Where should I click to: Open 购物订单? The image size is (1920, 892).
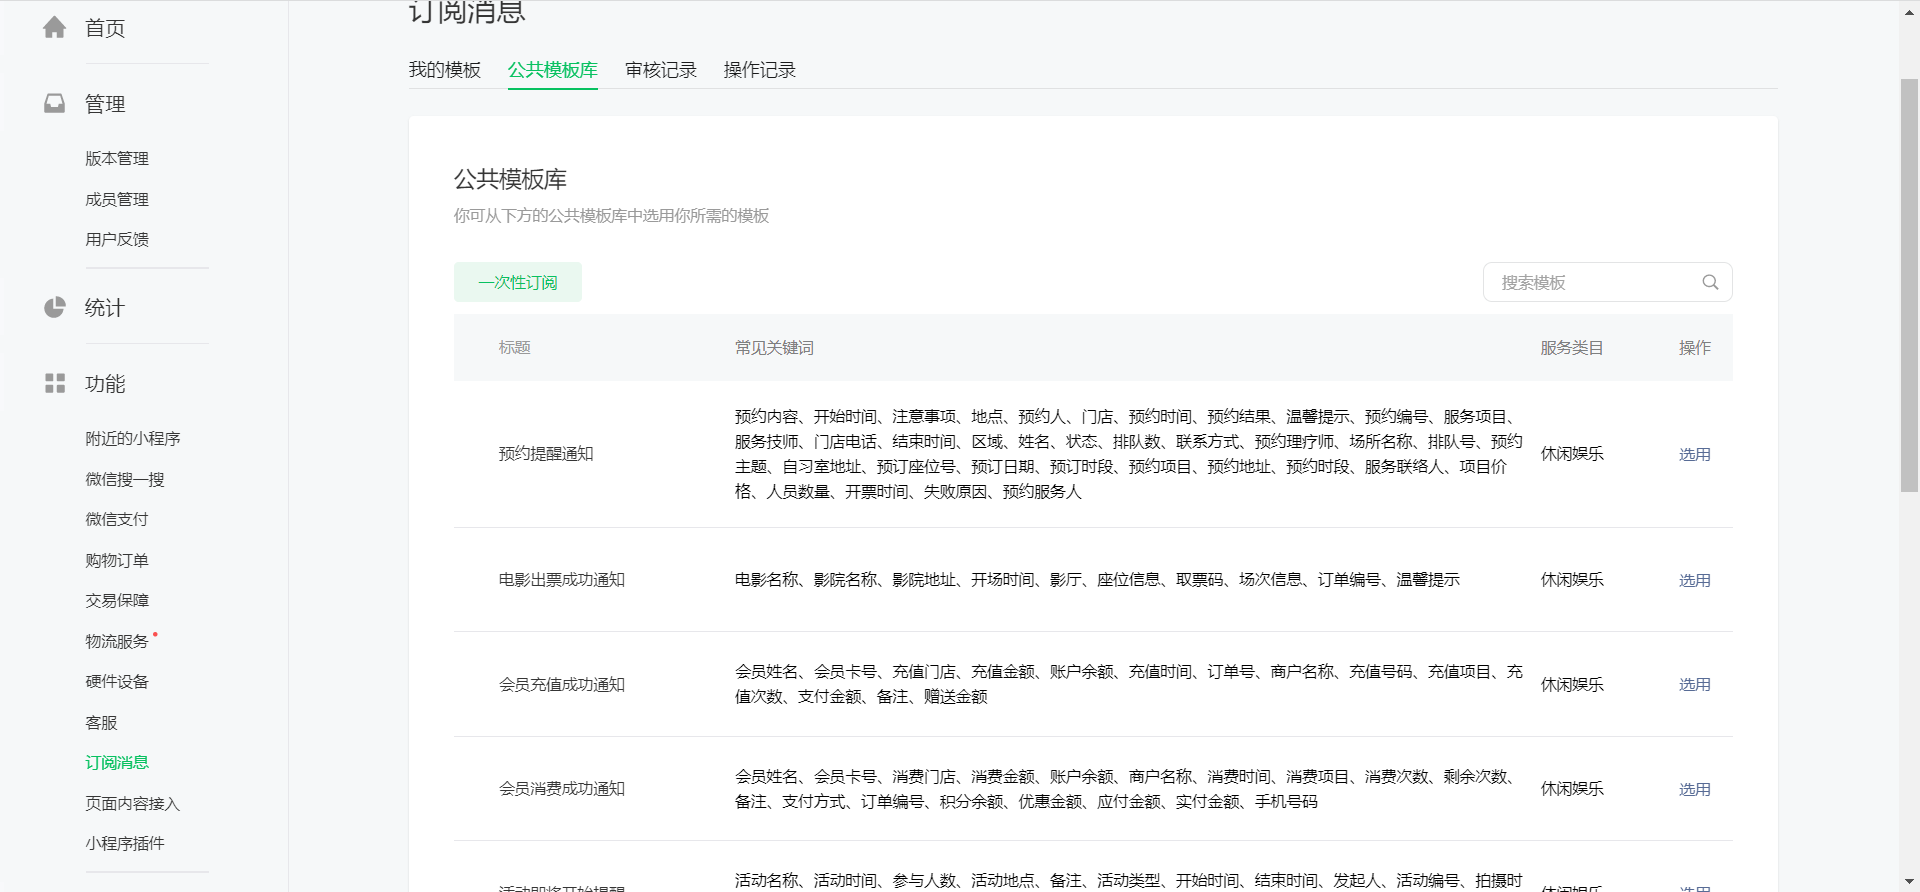[117, 560]
